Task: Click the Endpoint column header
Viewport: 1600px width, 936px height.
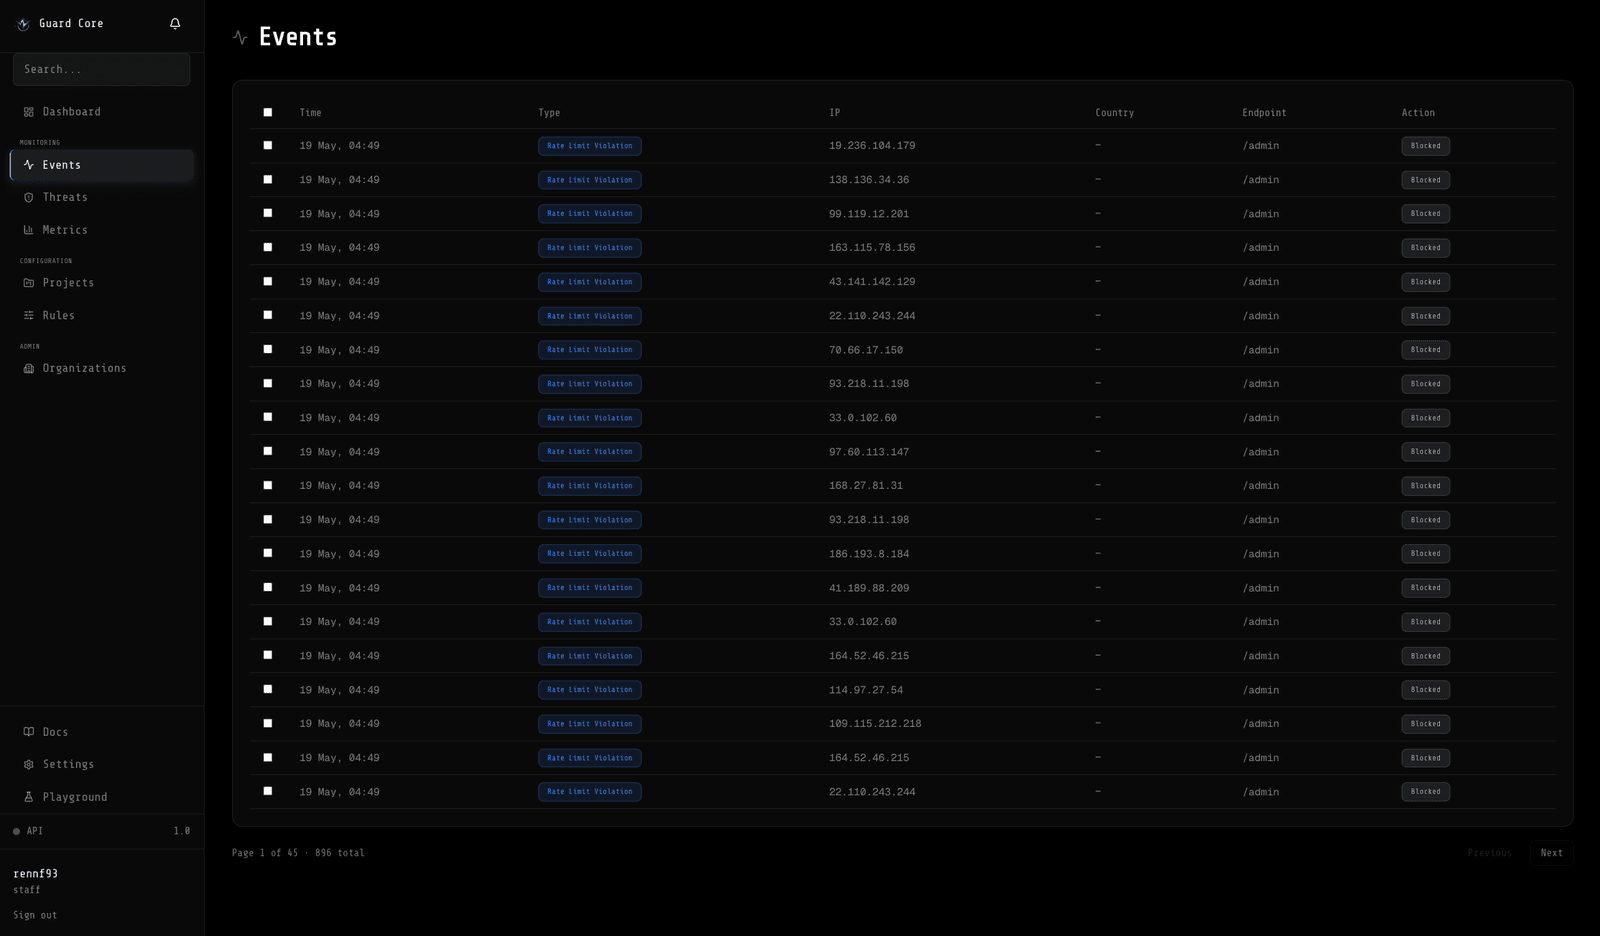Action: (x=1264, y=113)
